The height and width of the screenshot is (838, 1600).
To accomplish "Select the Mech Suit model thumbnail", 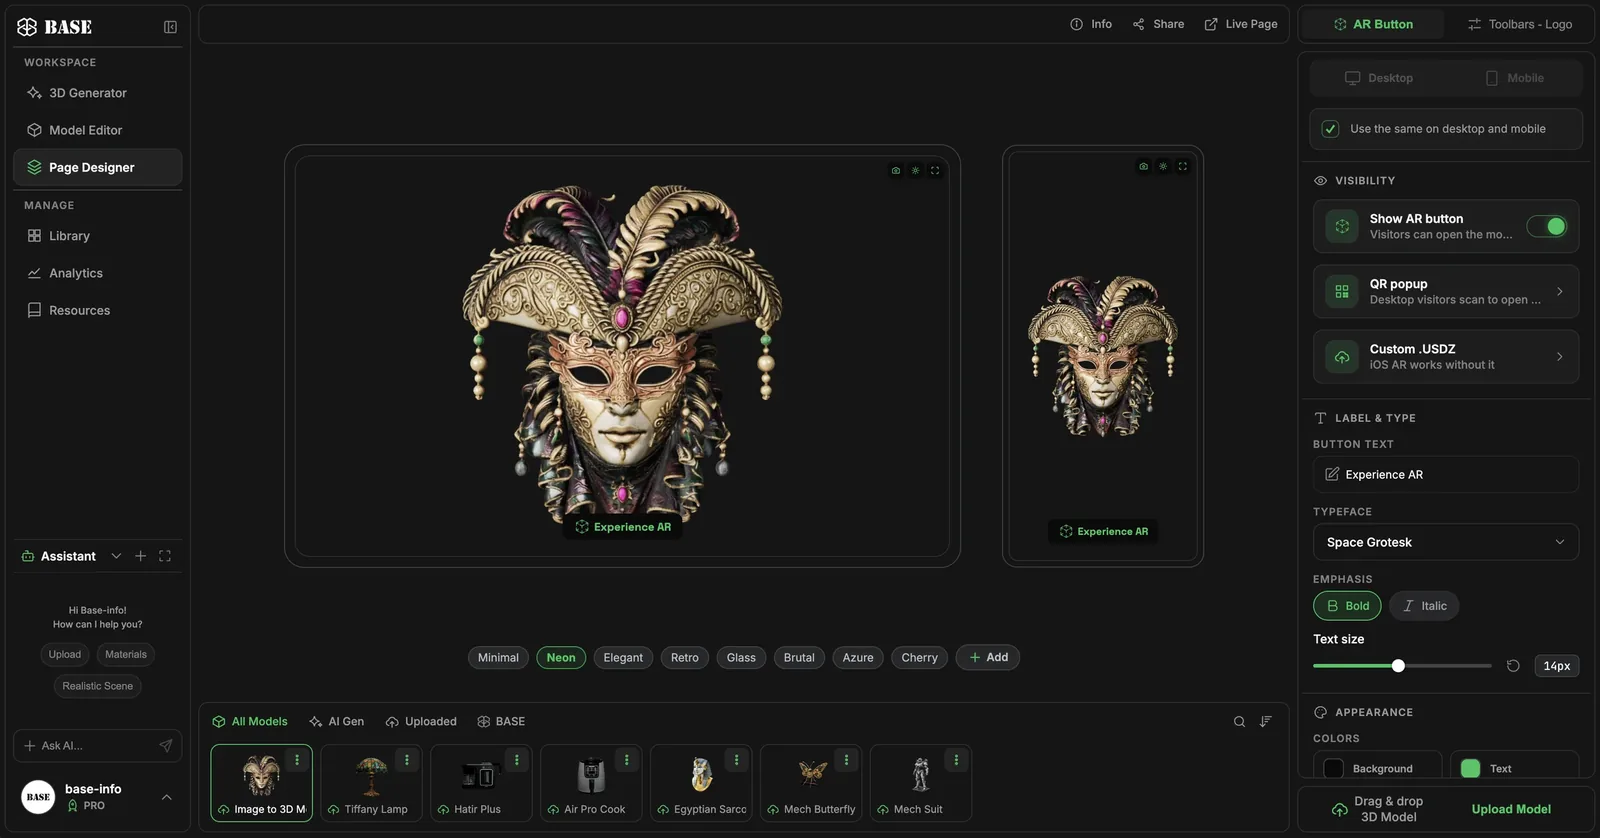I will point(921,783).
